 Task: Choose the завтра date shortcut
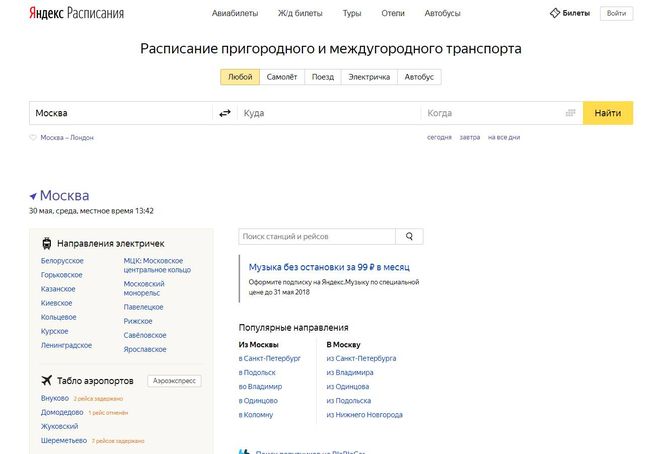(x=470, y=137)
